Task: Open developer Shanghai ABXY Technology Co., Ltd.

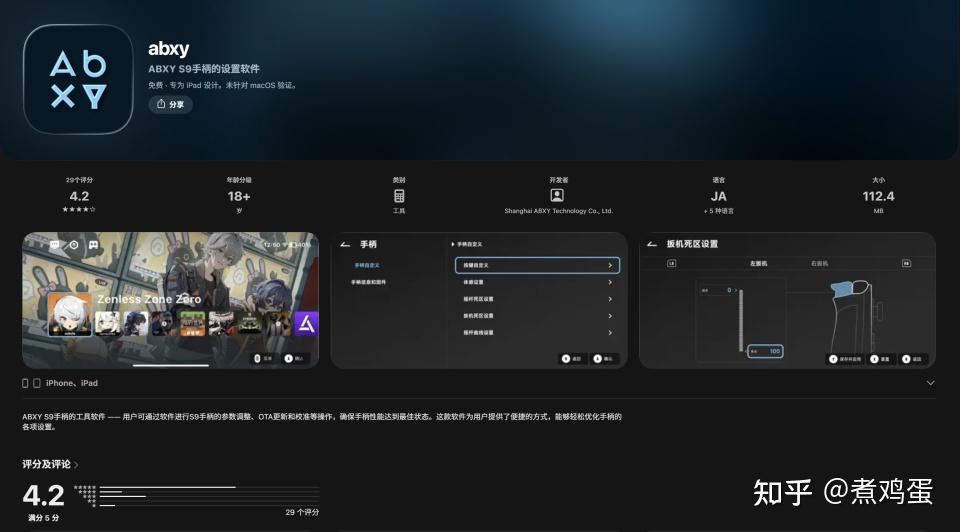Action: (x=558, y=211)
